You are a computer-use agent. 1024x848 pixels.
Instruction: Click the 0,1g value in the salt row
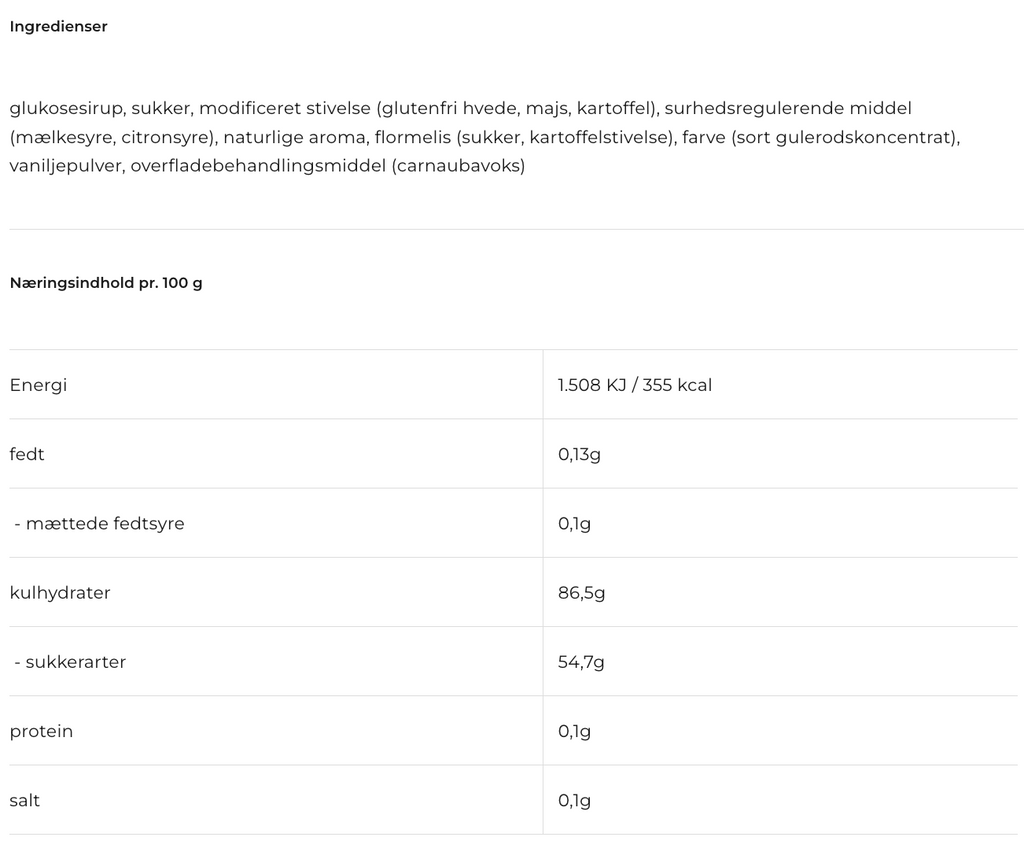coord(574,800)
